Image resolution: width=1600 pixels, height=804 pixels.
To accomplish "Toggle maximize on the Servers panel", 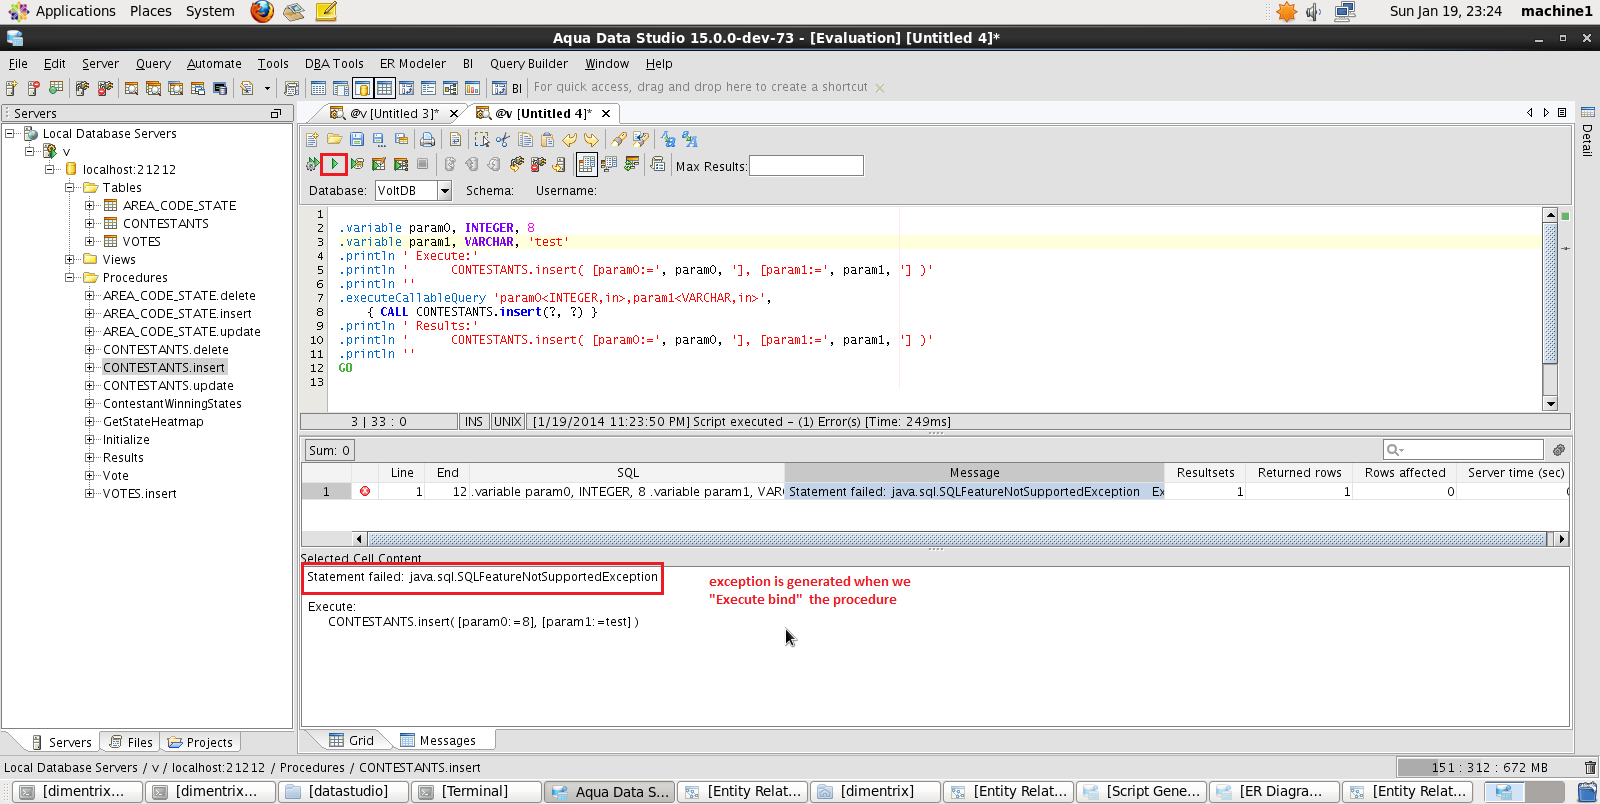I will [x=276, y=114].
